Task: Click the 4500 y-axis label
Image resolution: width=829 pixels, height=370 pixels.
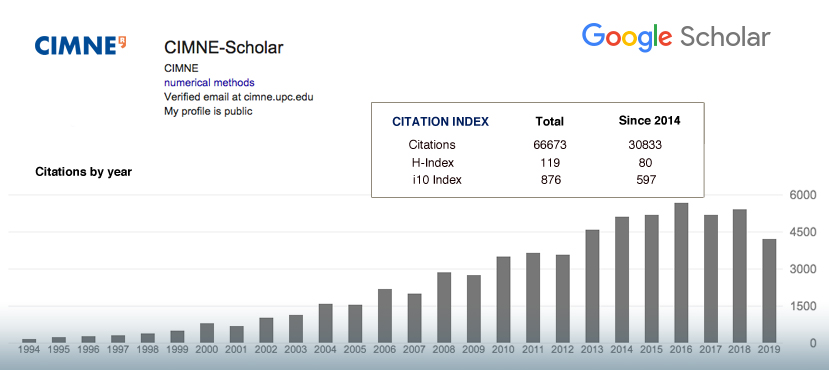Action: pyautogui.click(x=803, y=233)
